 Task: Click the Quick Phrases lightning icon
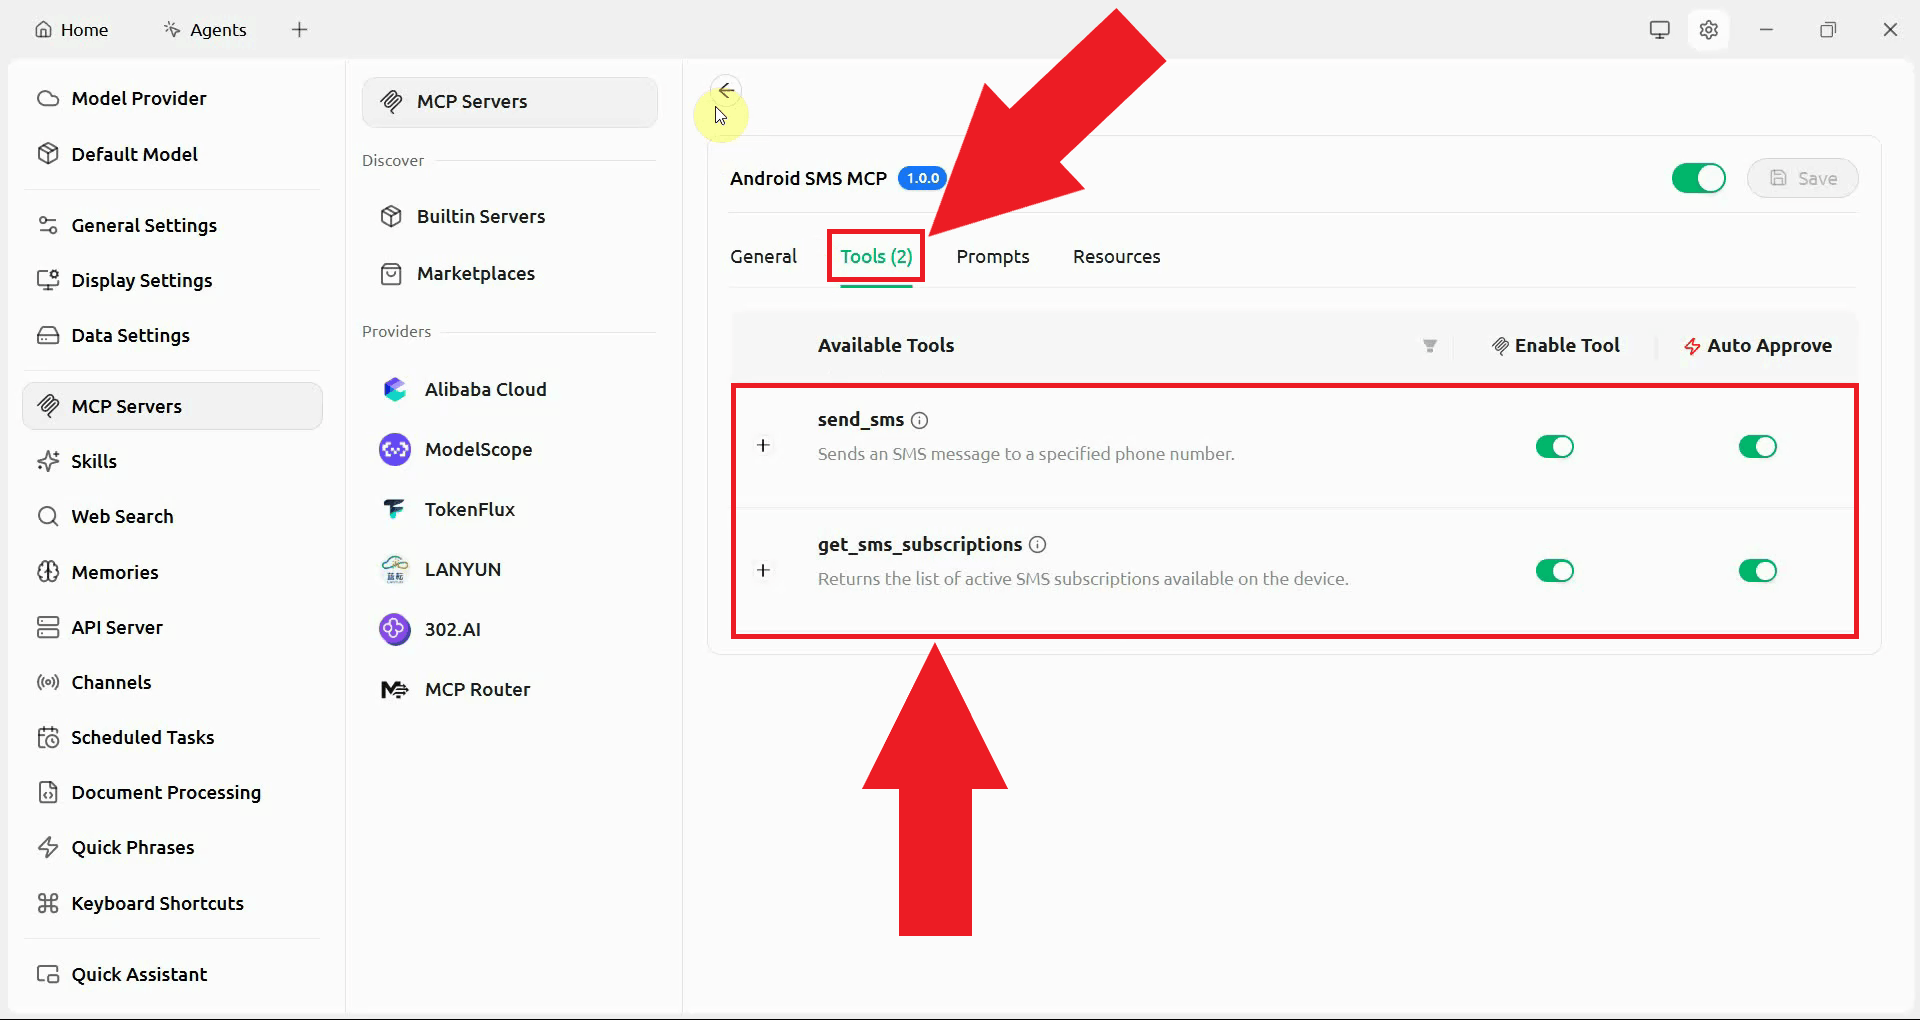point(48,847)
